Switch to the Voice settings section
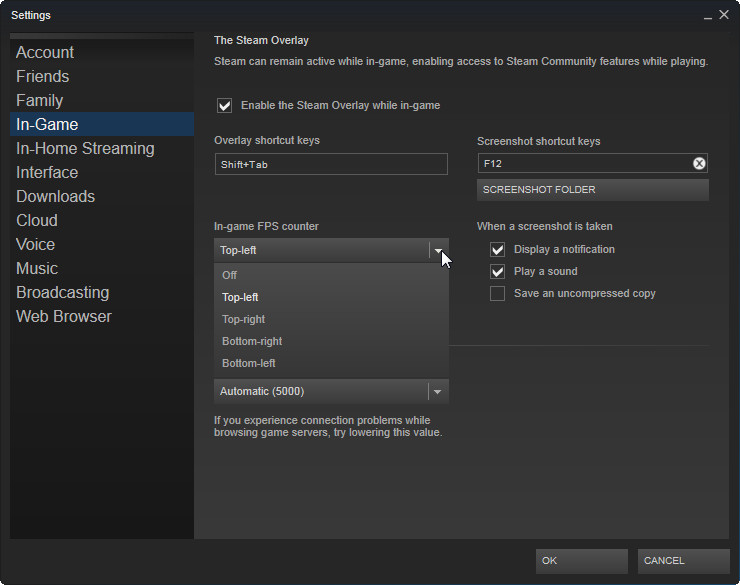740x585 pixels. [102, 244]
